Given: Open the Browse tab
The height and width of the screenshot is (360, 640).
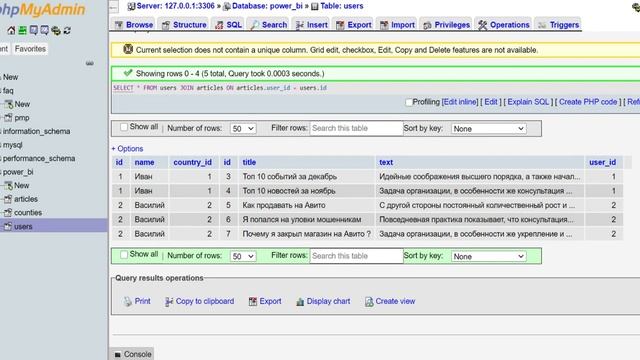Looking at the screenshot, I should [134, 25].
